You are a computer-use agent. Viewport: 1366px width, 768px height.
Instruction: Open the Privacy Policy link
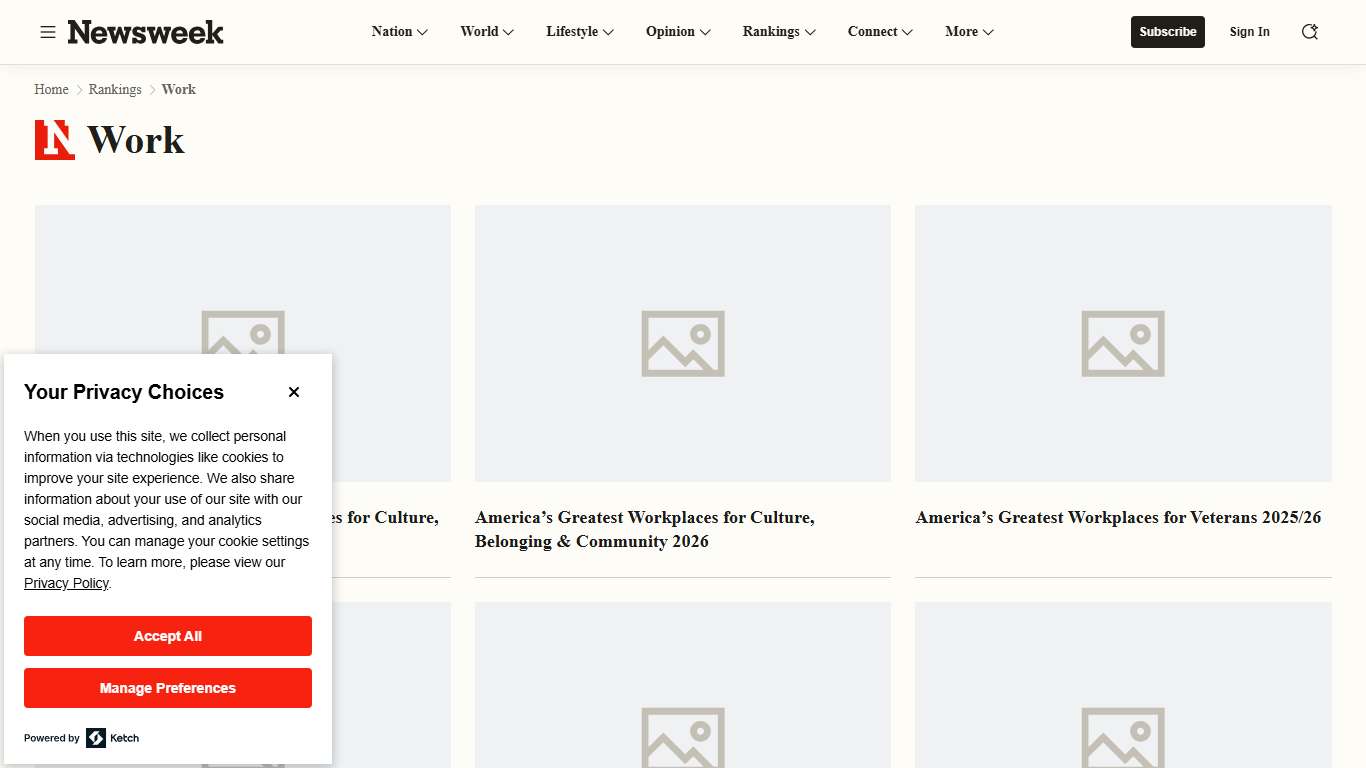[x=66, y=583]
